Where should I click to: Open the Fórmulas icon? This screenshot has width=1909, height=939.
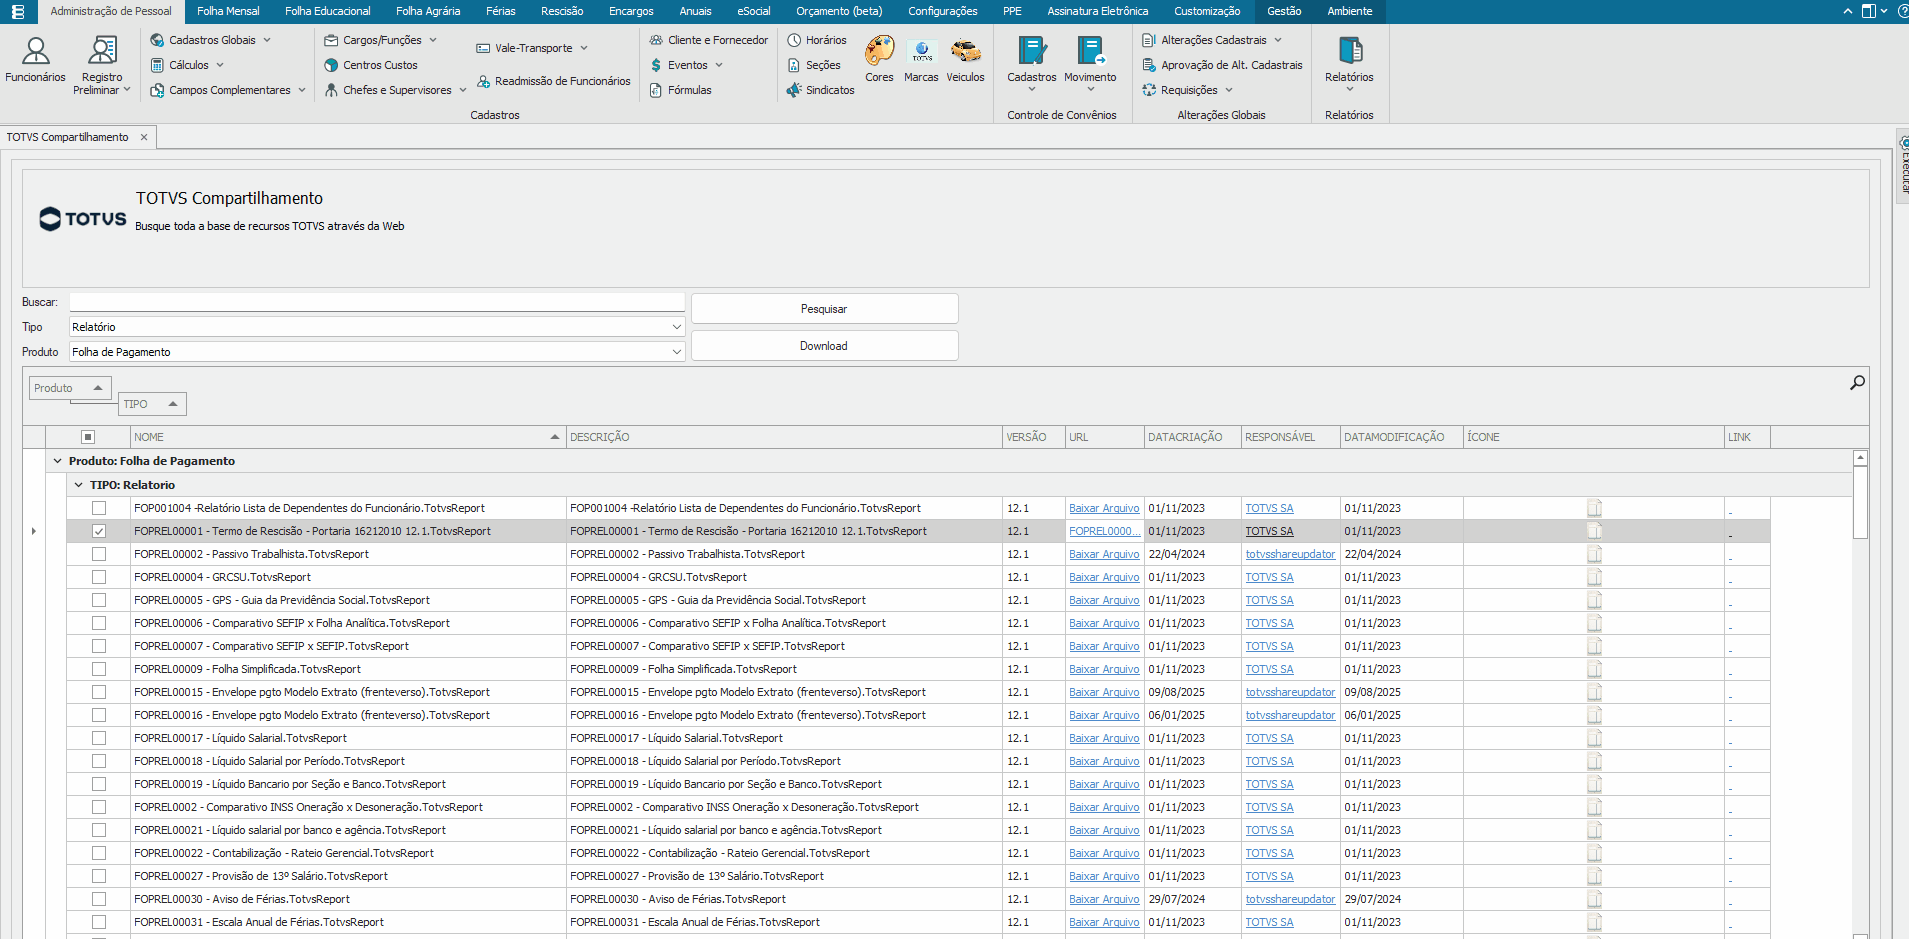(x=656, y=90)
